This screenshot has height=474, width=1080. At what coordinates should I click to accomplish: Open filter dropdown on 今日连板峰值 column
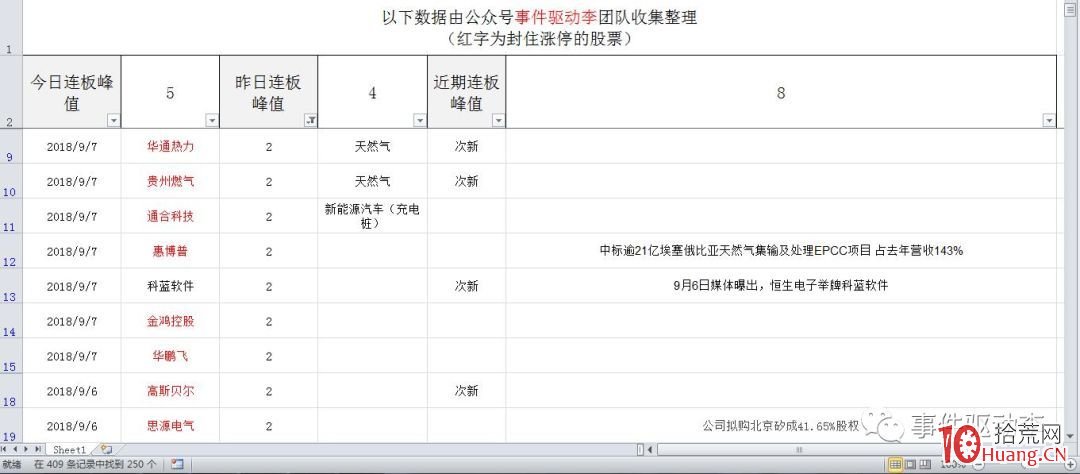(113, 121)
